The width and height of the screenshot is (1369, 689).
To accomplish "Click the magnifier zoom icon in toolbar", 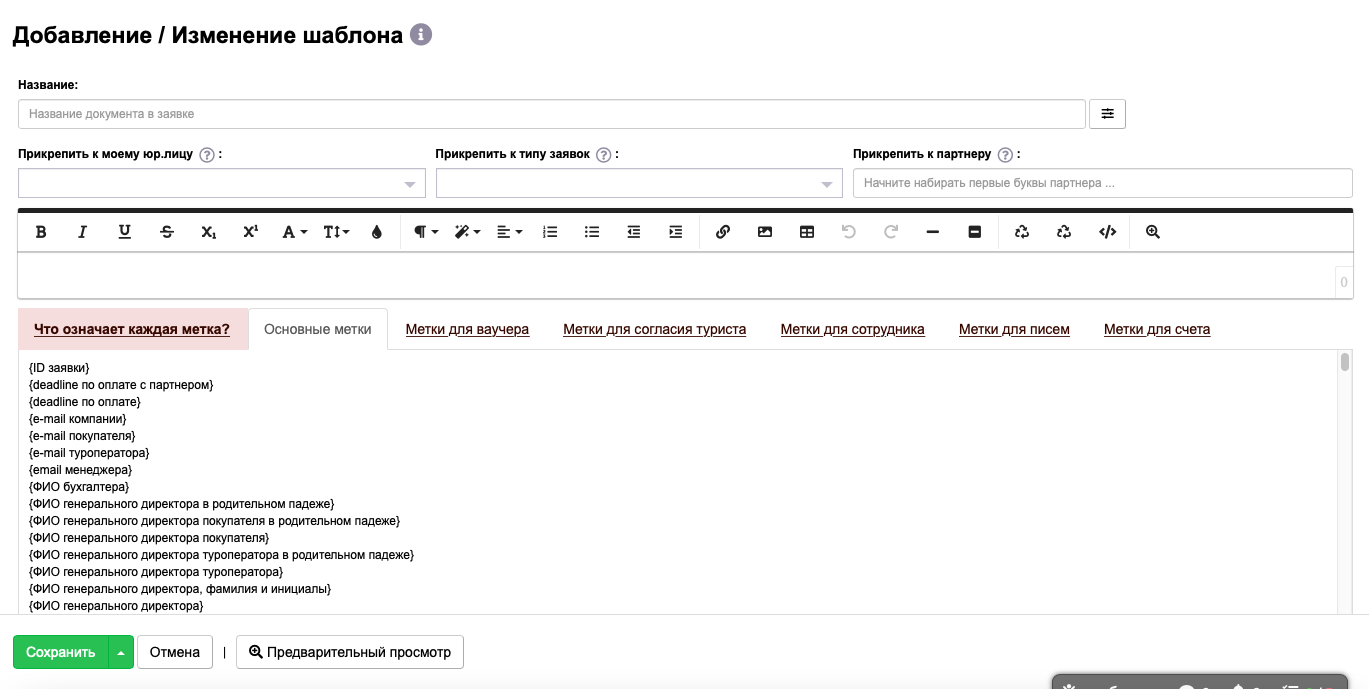I will (x=1153, y=232).
